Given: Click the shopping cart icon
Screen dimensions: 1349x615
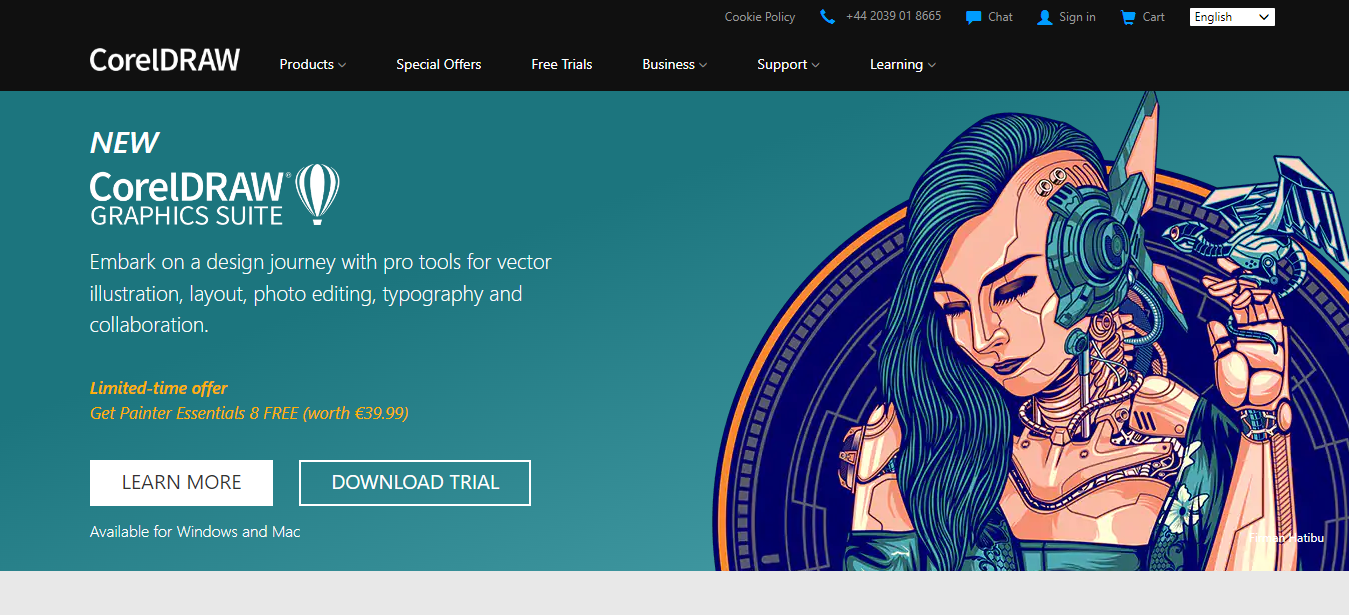Looking at the screenshot, I should tap(1128, 17).
